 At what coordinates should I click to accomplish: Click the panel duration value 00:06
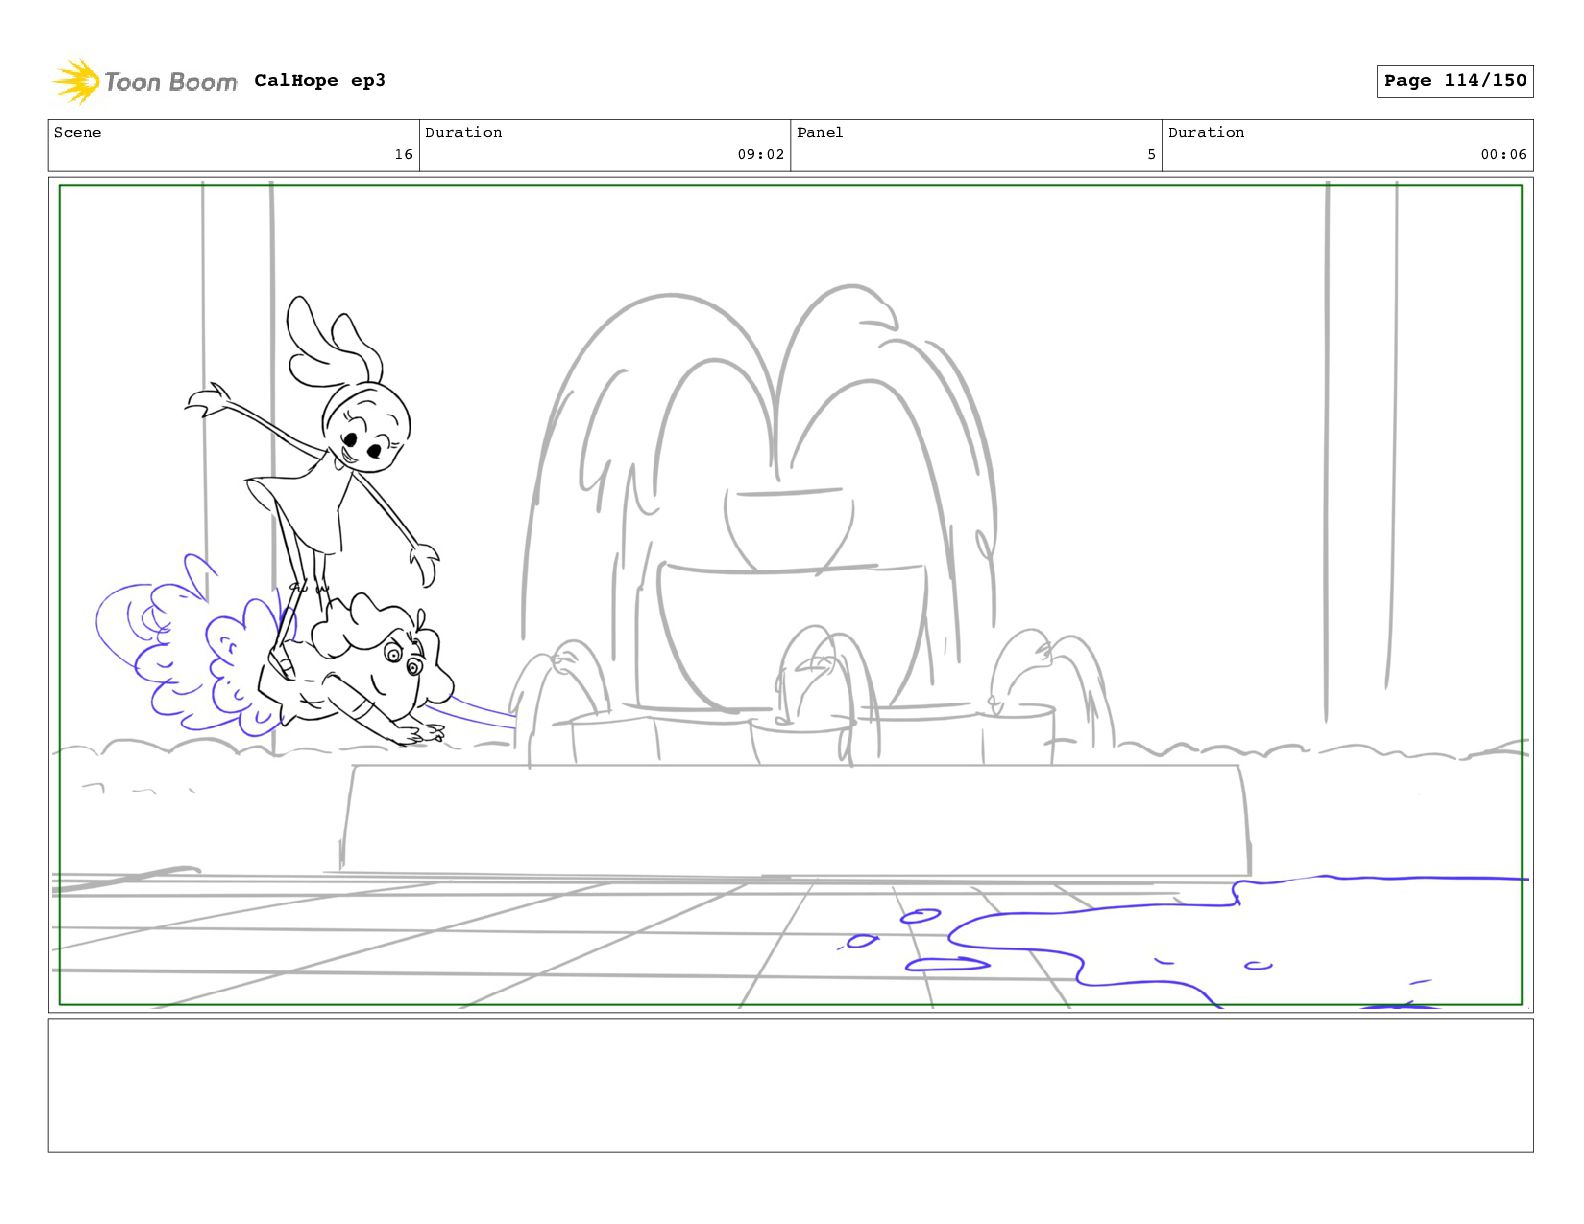pyautogui.click(x=1504, y=154)
